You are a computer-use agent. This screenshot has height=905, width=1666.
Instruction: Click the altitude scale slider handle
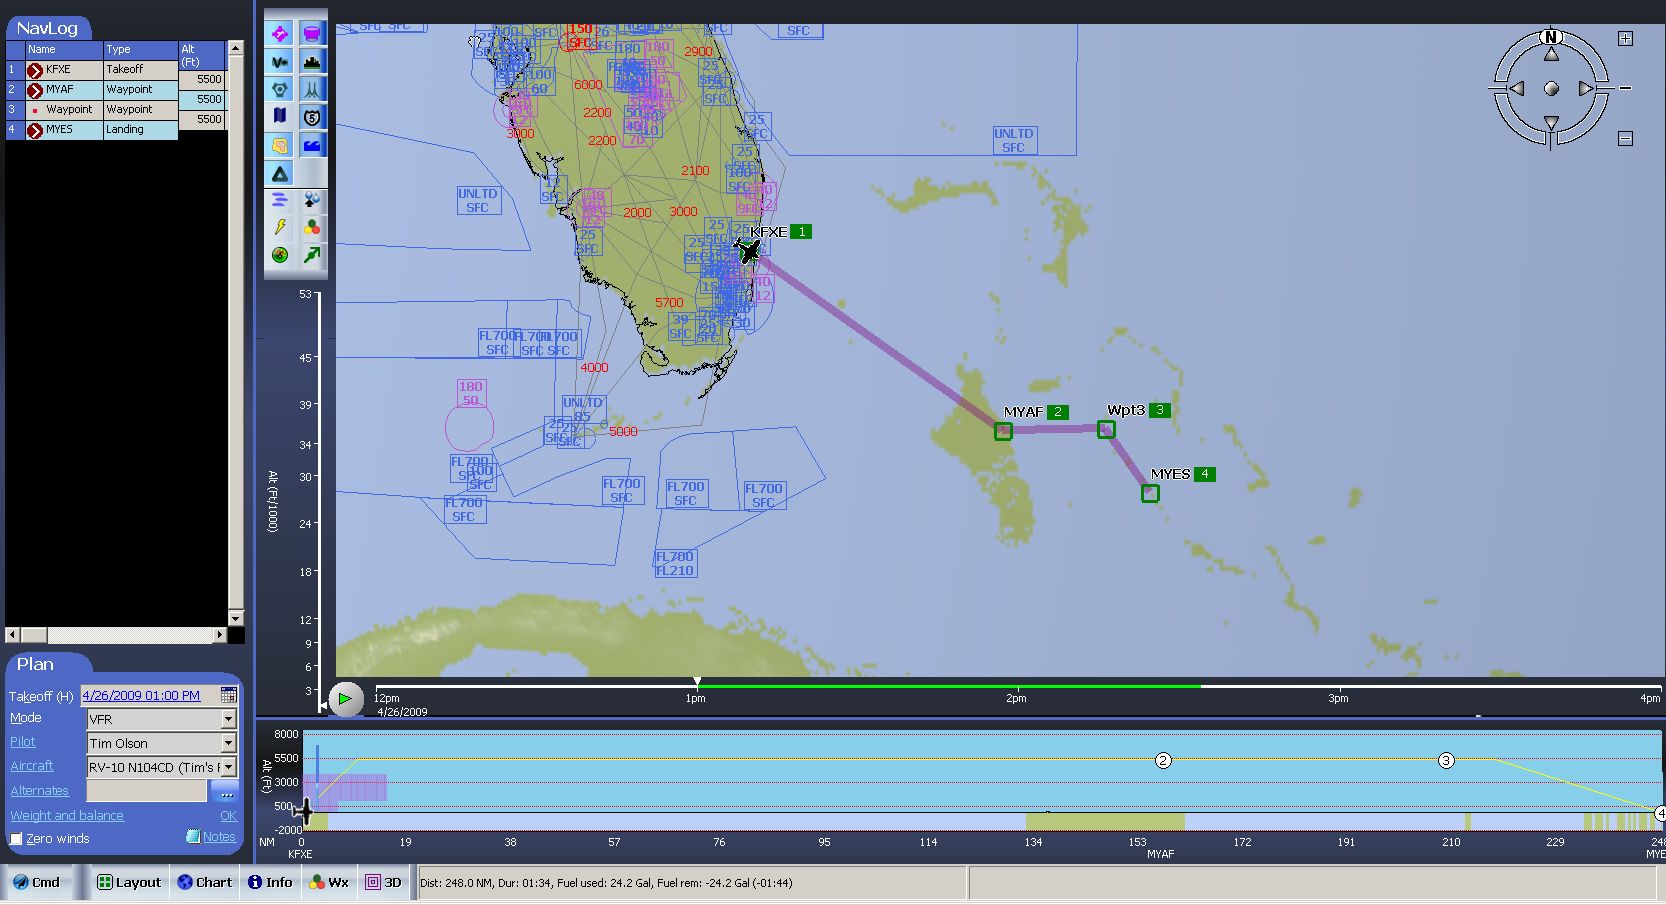[x=323, y=706]
